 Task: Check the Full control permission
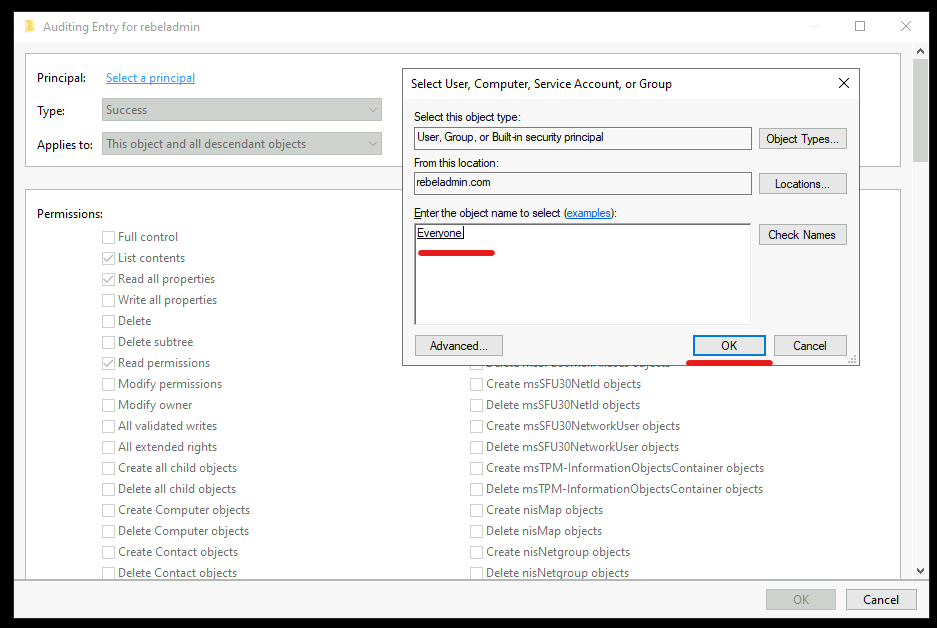click(108, 237)
